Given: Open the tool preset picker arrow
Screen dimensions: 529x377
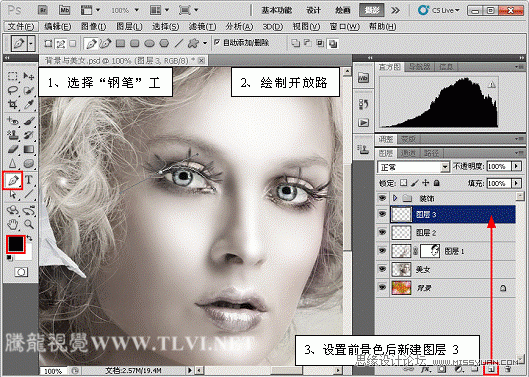Looking at the screenshot, I should [31, 43].
